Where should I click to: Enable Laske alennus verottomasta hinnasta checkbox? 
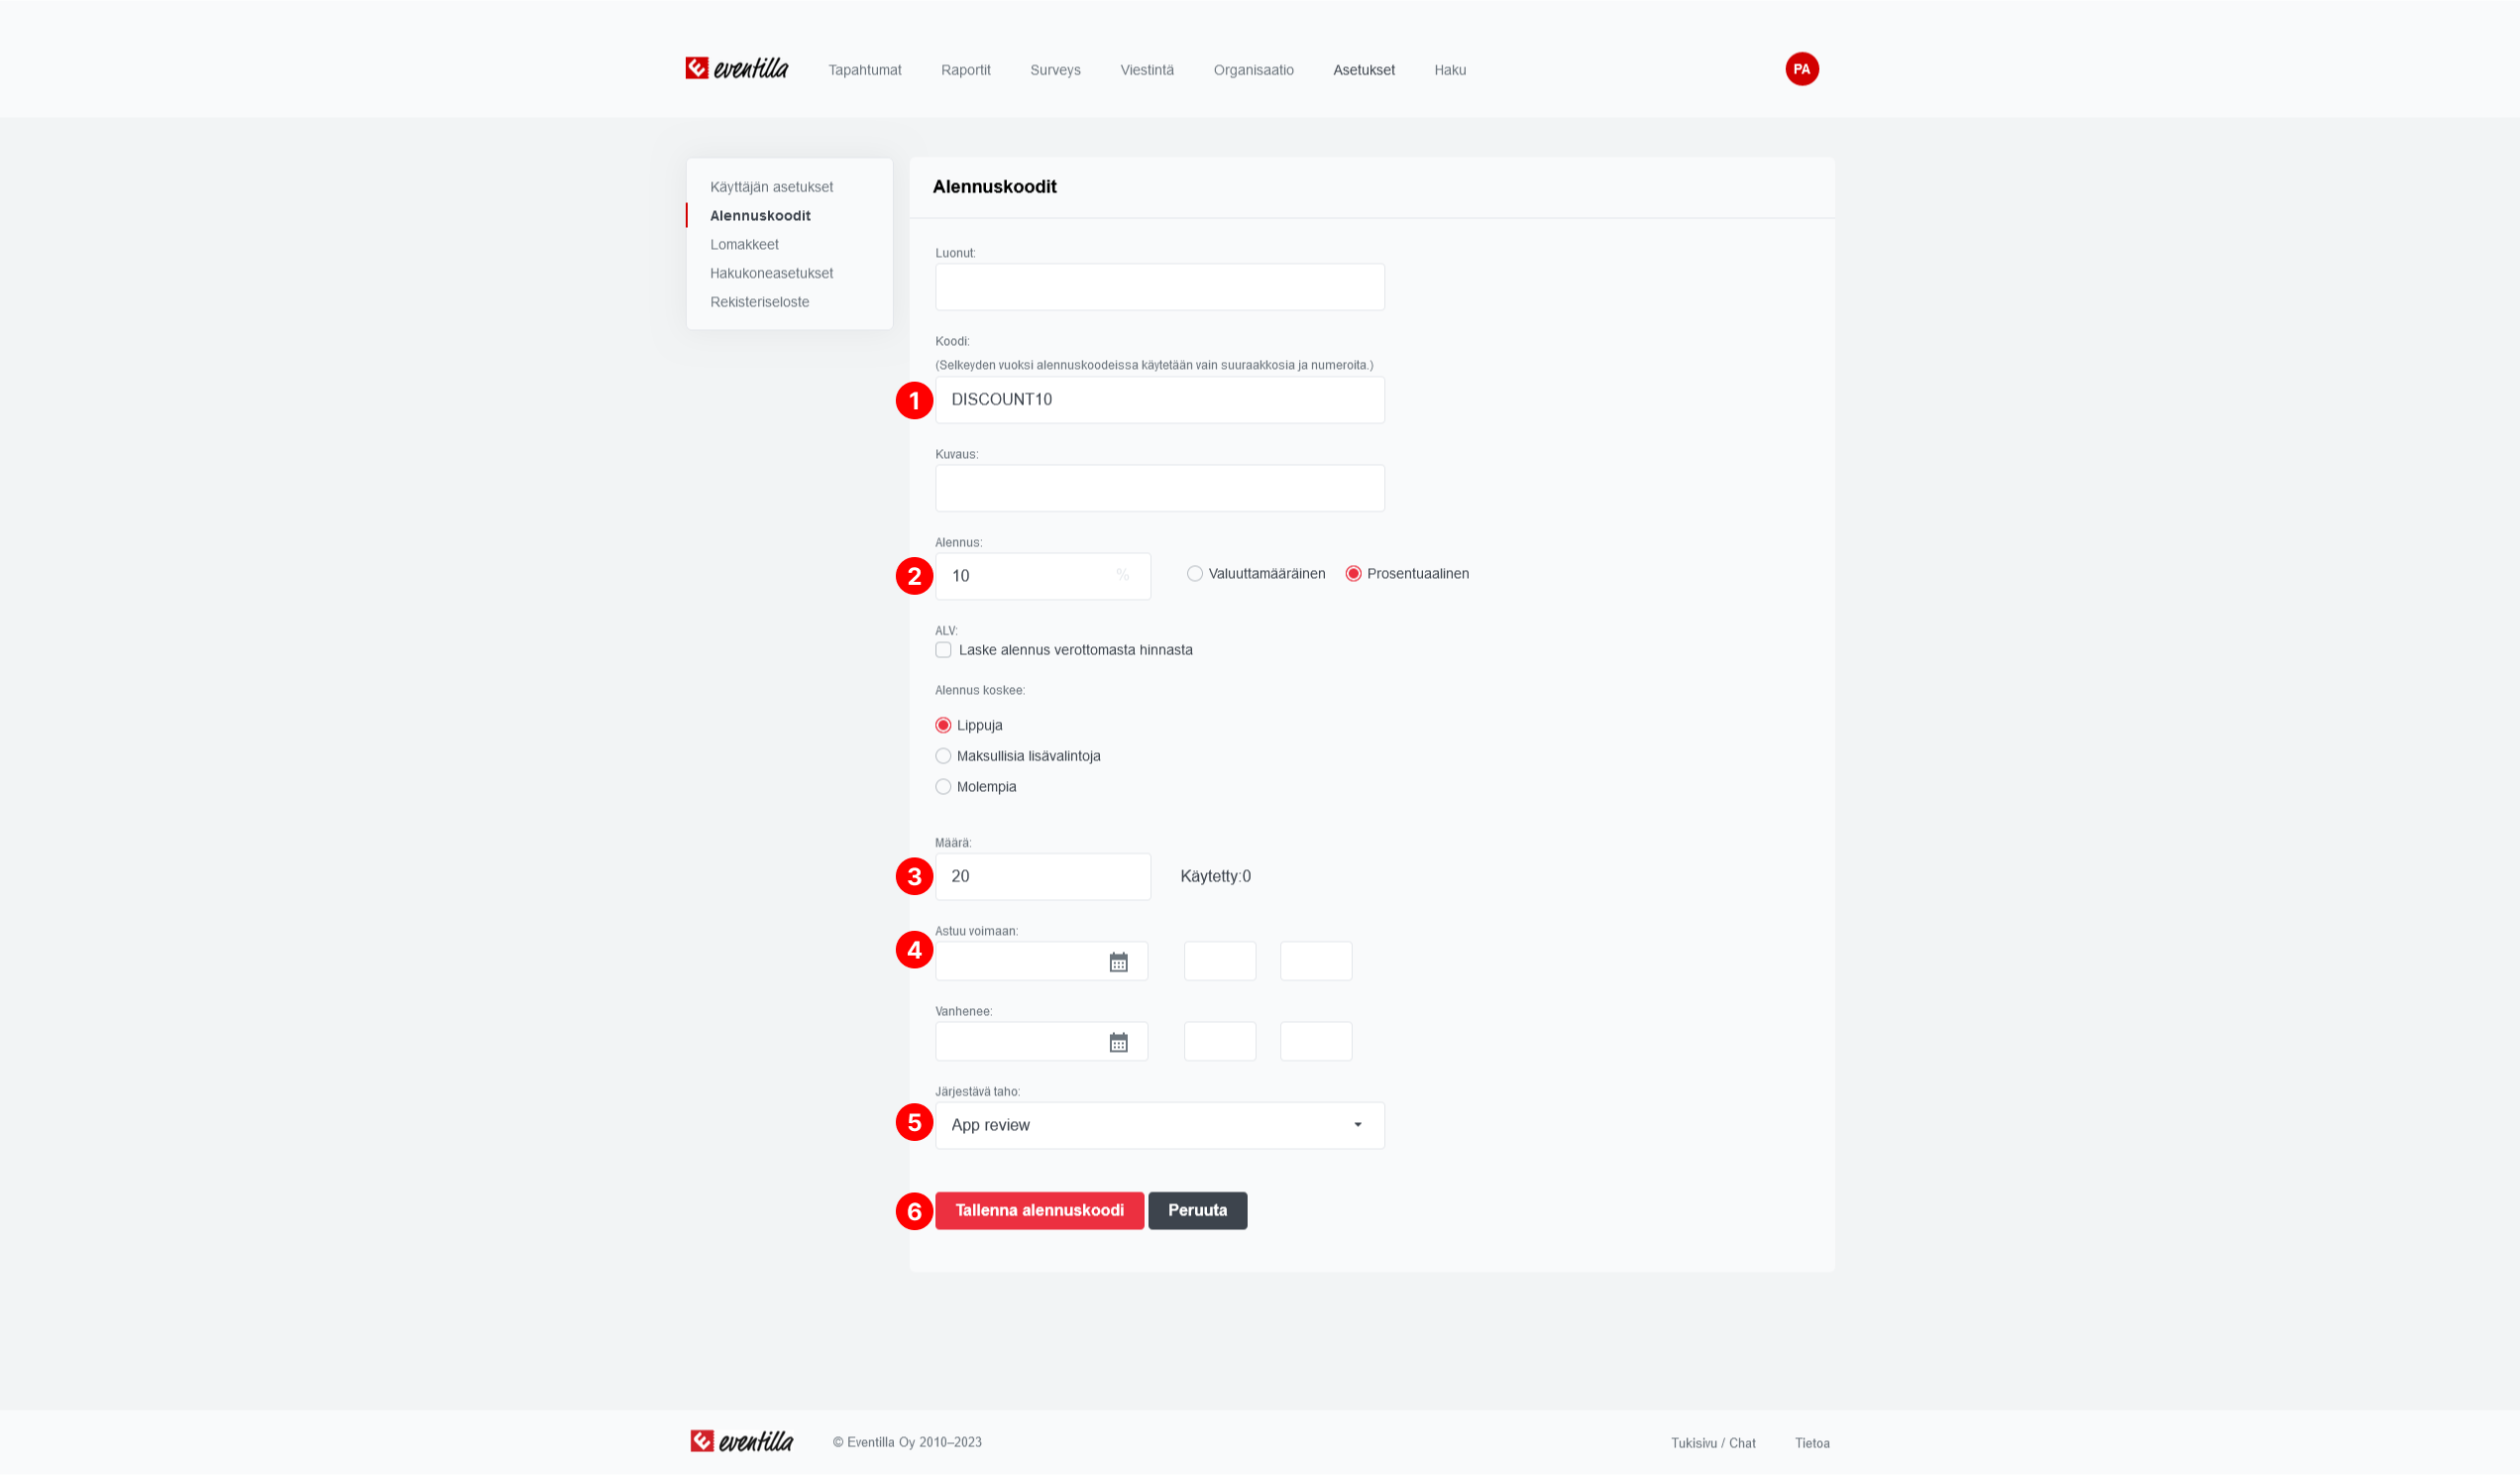click(943, 650)
